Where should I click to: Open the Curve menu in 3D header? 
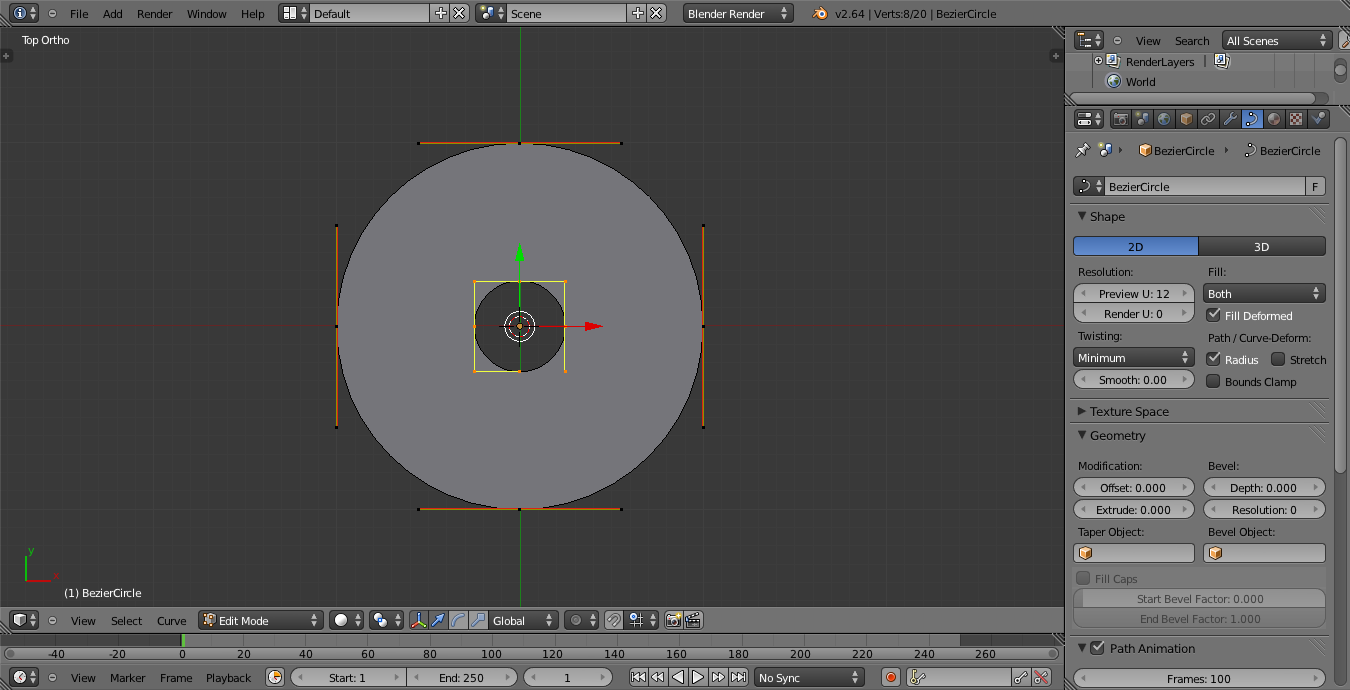pyautogui.click(x=171, y=620)
